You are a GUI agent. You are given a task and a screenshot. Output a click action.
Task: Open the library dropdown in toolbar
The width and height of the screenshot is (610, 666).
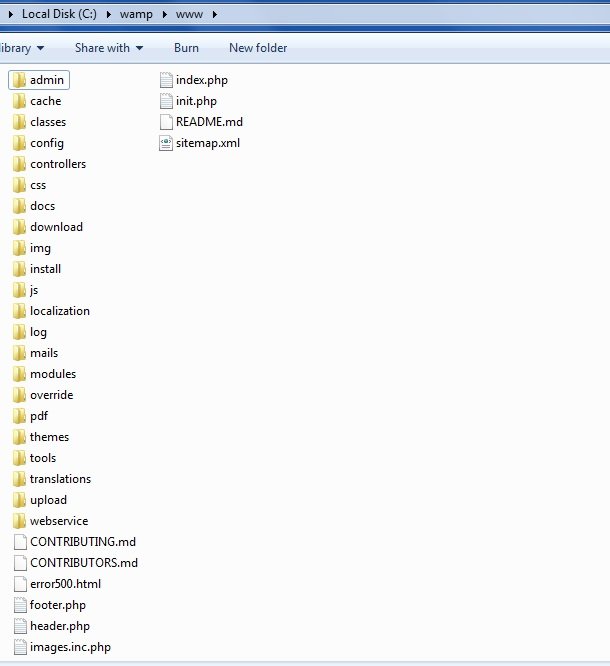tap(22, 48)
